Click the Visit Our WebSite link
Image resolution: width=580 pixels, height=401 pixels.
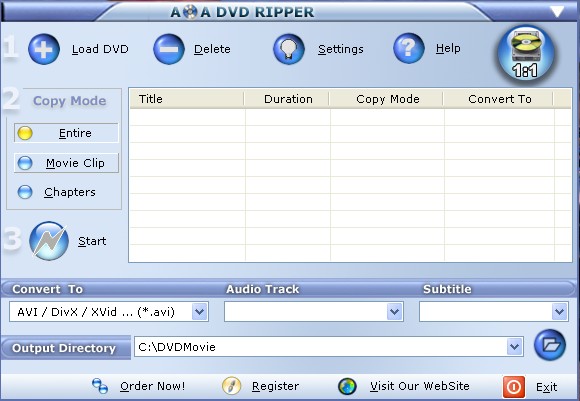pyautogui.click(x=420, y=386)
